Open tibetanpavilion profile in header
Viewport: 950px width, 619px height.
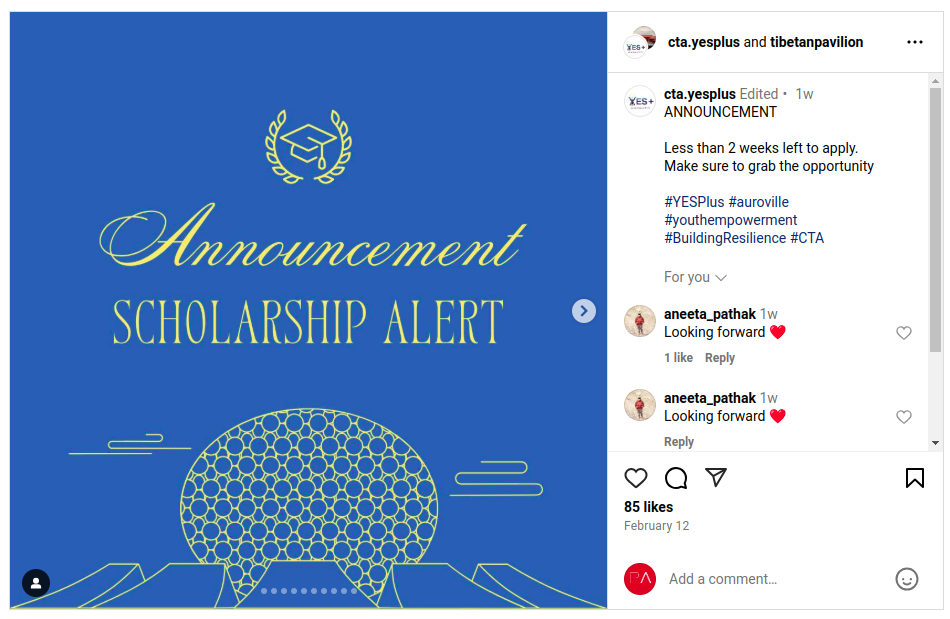[x=816, y=42]
